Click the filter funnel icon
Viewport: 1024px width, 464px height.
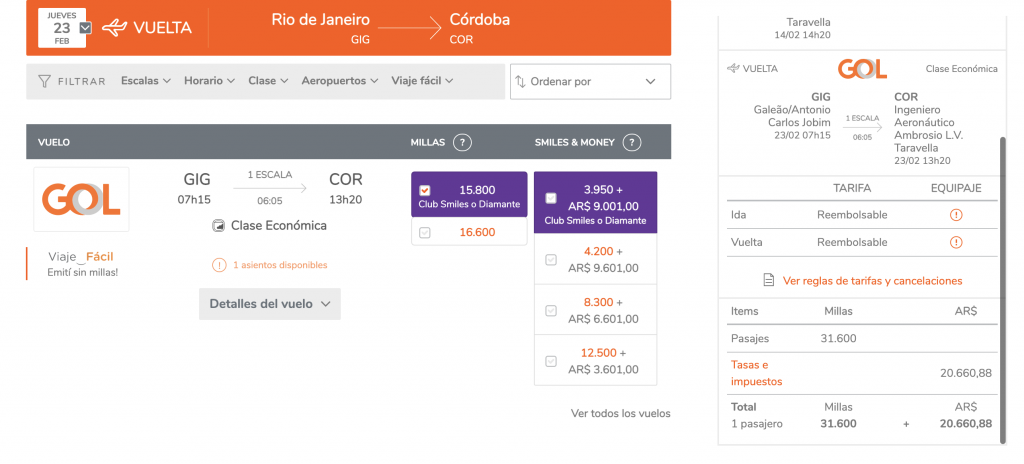click(x=44, y=81)
